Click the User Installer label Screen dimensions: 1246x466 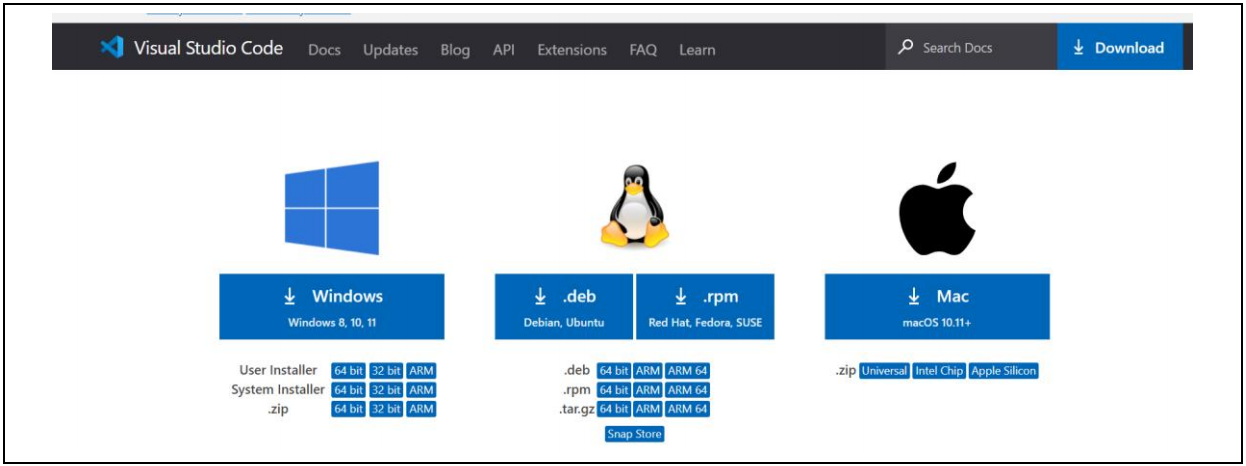coord(278,371)
